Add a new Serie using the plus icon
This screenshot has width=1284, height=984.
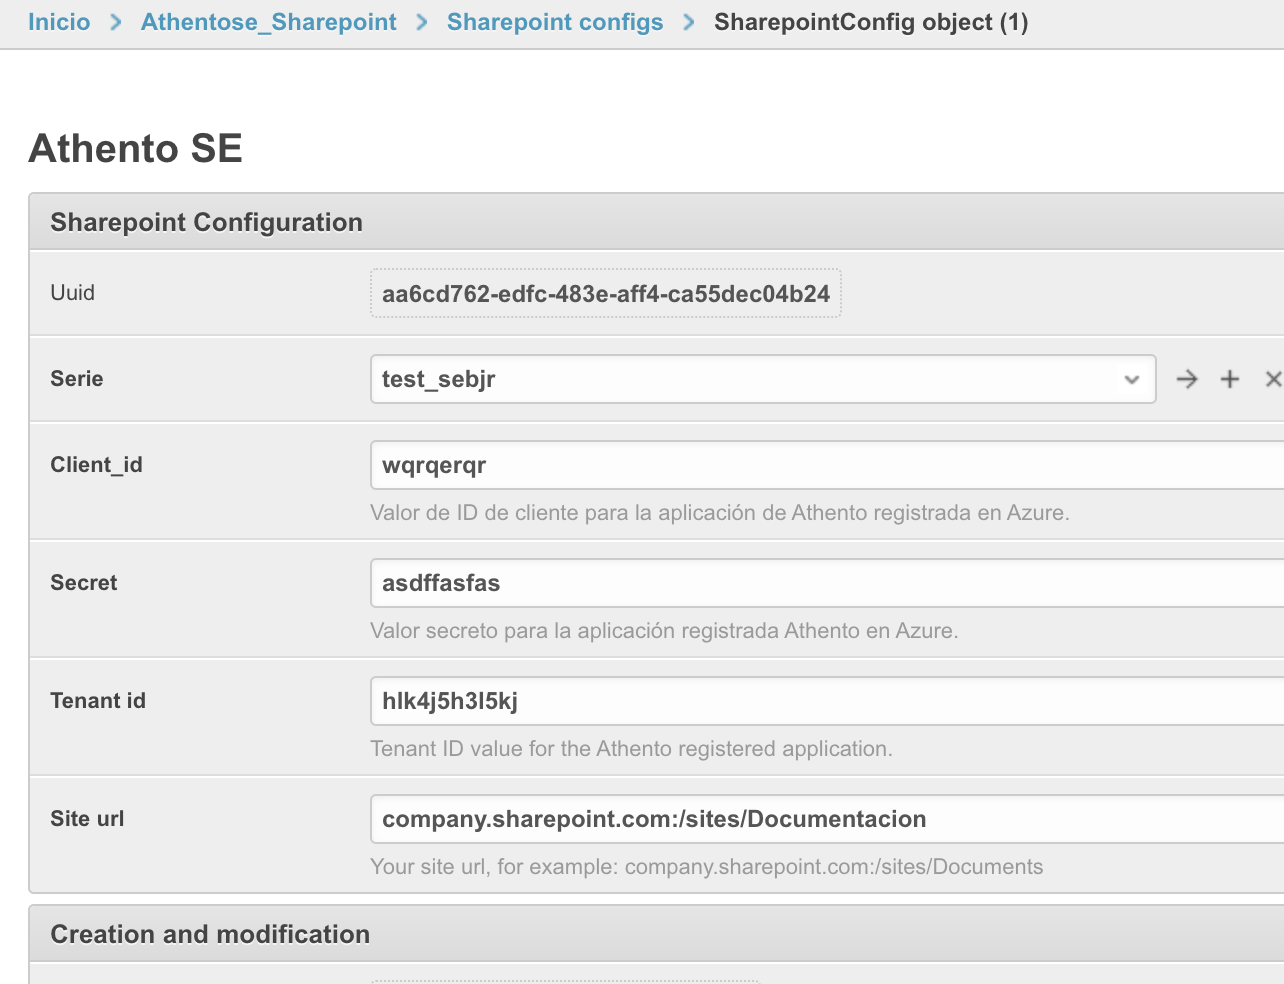click(x=1229, y=379)
